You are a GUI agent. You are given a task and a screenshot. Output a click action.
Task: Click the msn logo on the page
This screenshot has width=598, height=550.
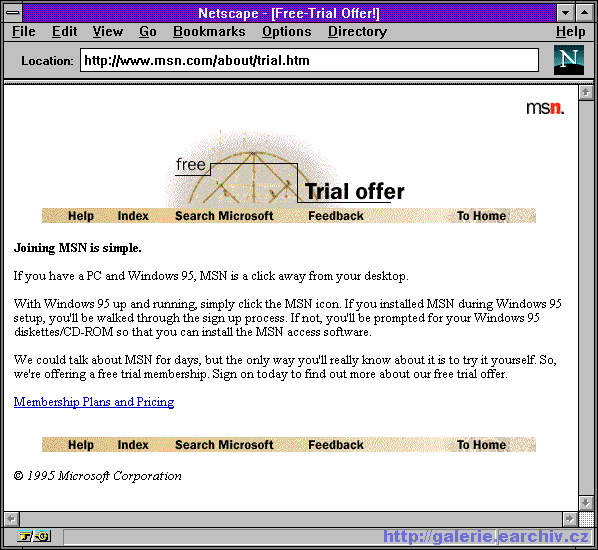coord(545,108)
